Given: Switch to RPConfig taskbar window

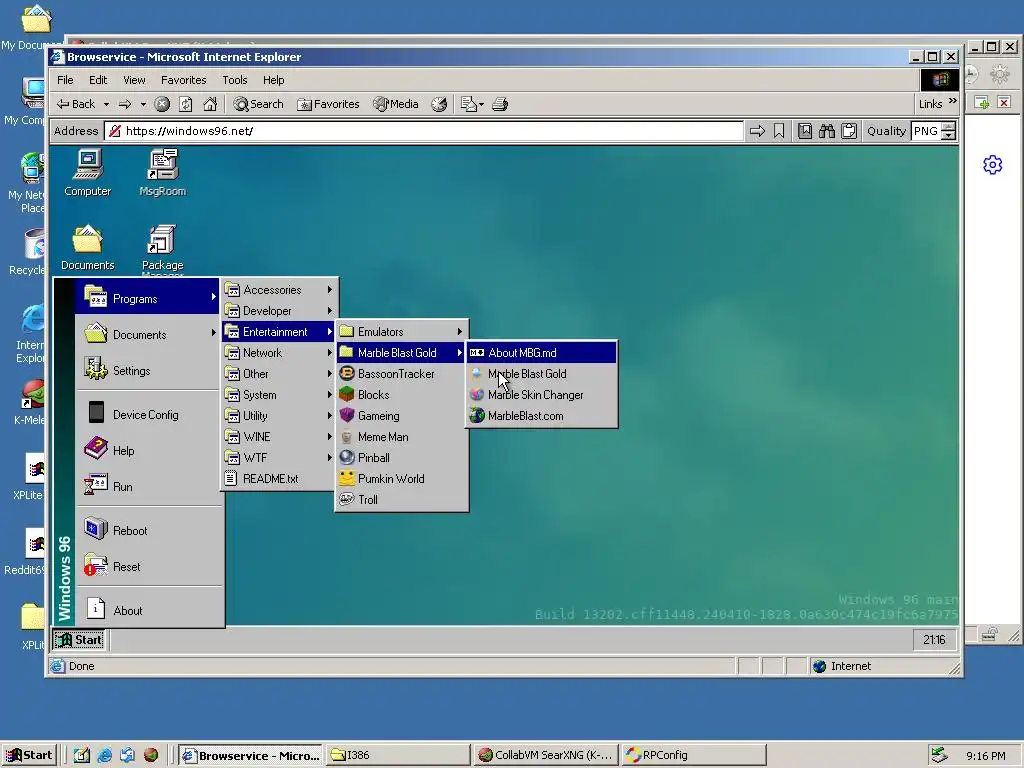Looking at the screenshot, I should 693,755.
